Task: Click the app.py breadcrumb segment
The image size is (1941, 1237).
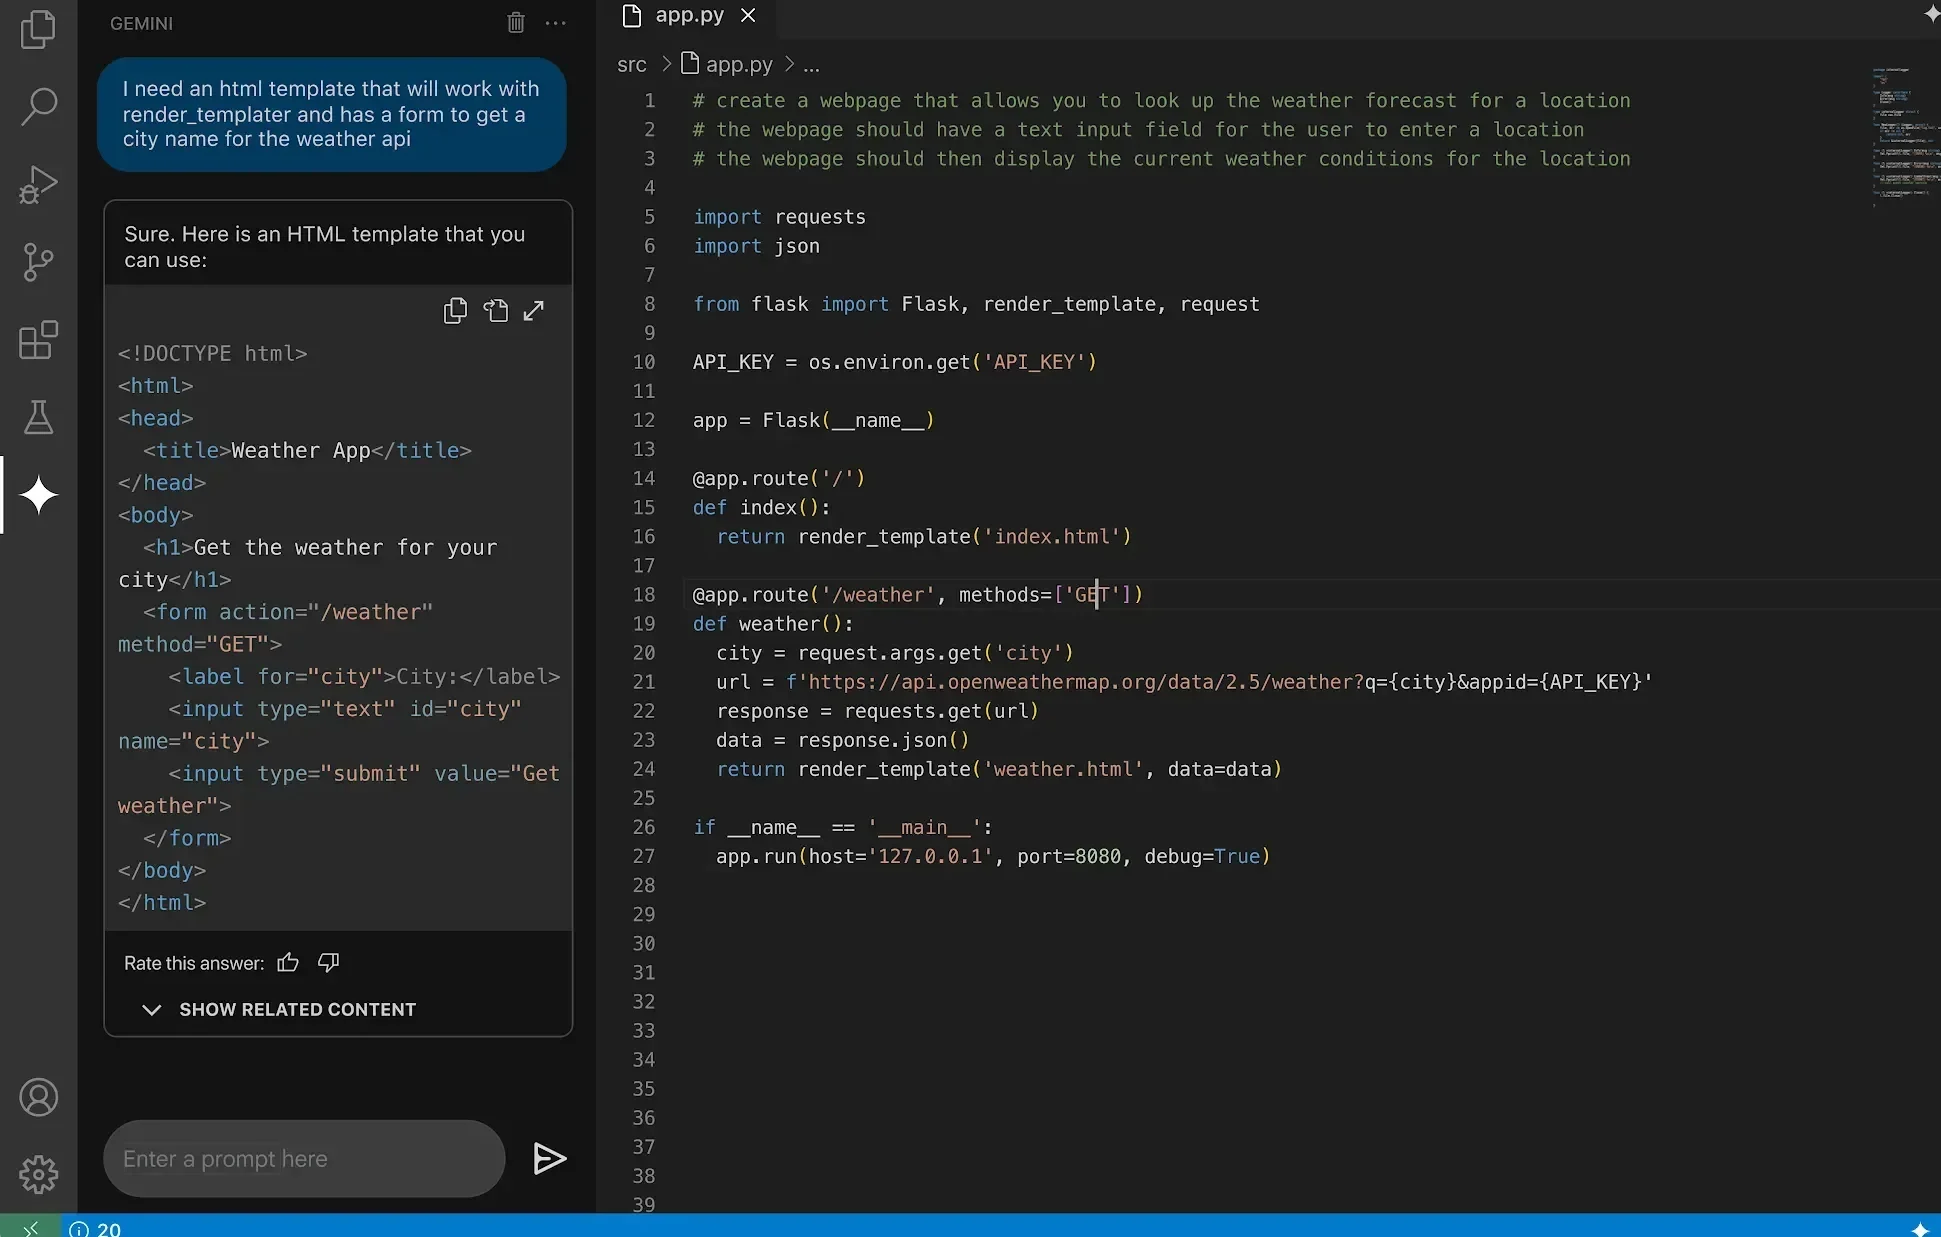Action: [727, 64]
